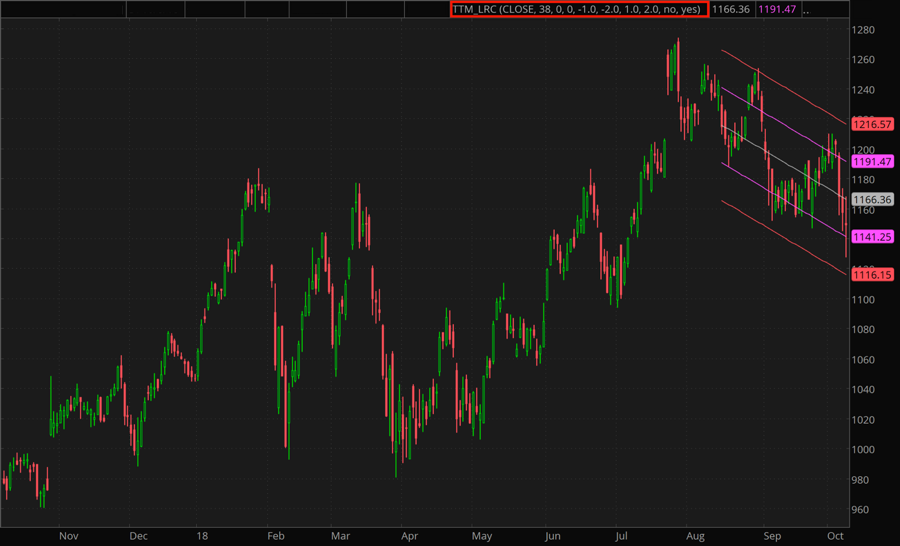This screenshot has height=546, width=900.
Task: Click the TTM_LRC study label in header
Action: [578, 9]
